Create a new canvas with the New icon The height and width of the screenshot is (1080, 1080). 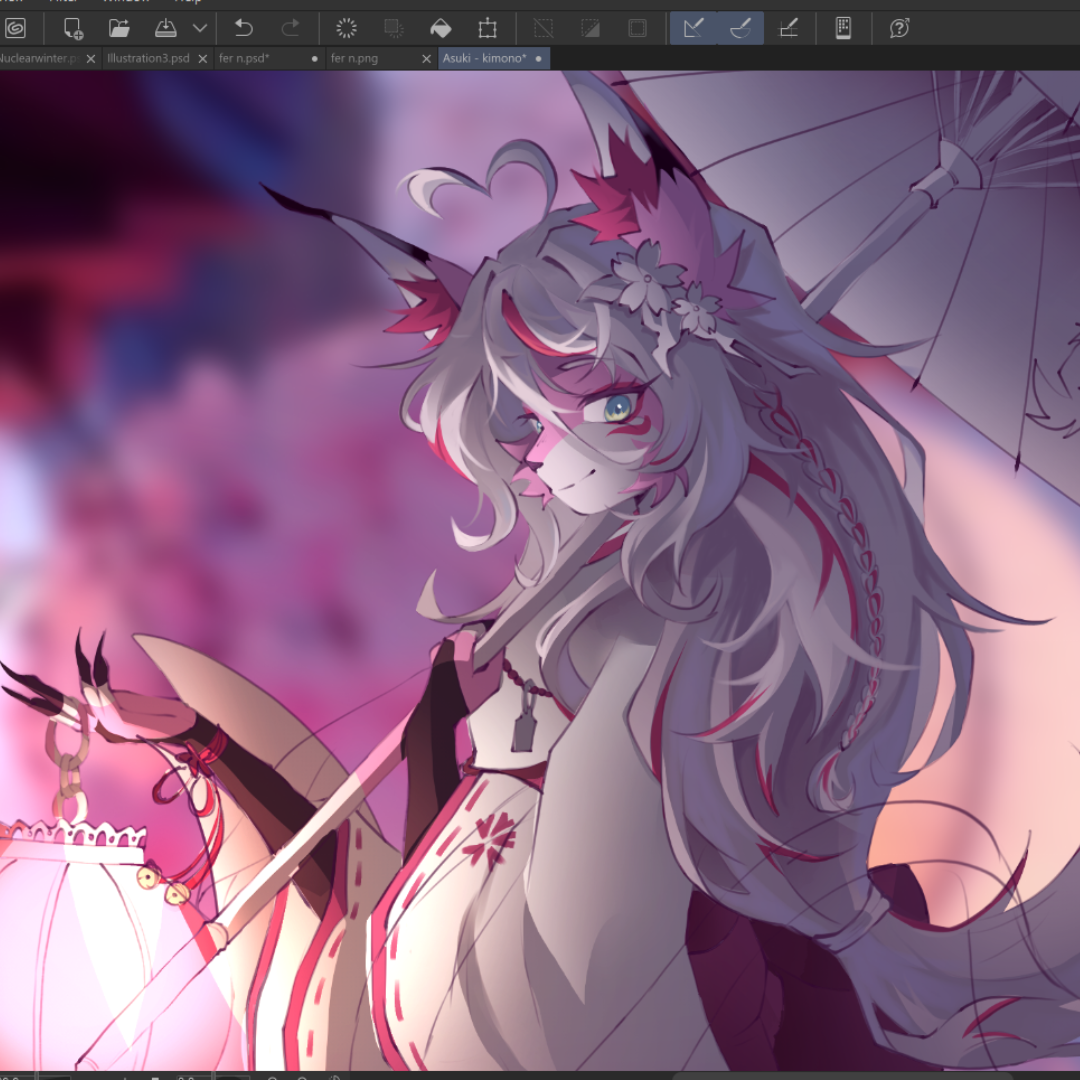(x=73, y=28)
